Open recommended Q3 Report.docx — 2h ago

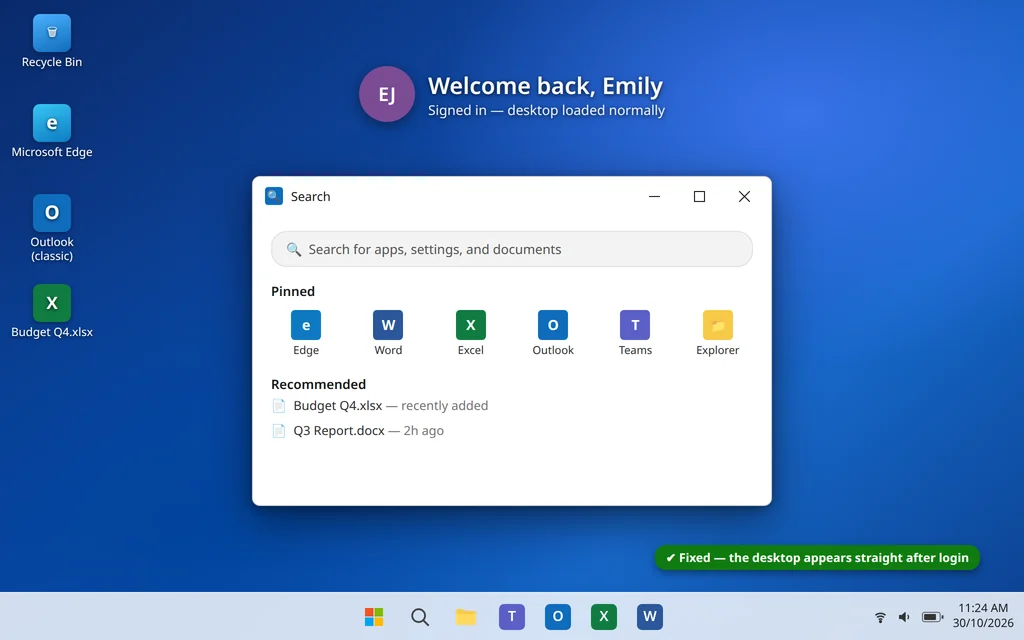click(x=358, y=430)
